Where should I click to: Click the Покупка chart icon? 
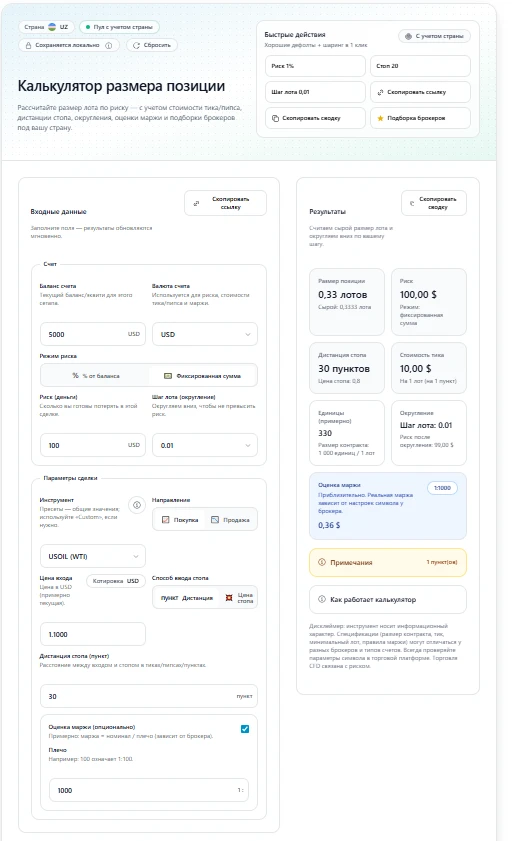pyautogui.click(x=166, y=520)
